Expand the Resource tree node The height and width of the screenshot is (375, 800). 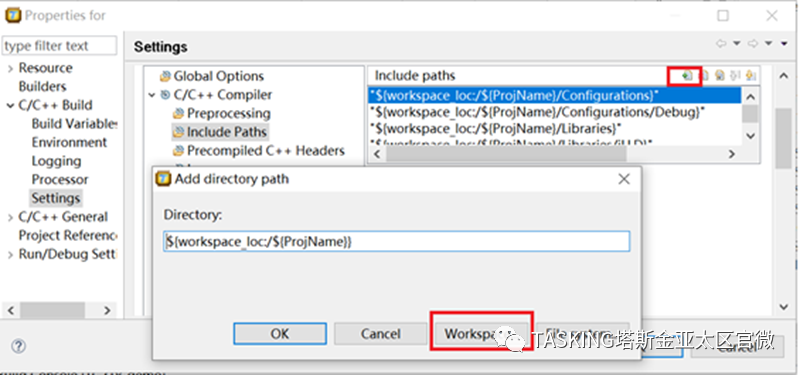point(10,68)
